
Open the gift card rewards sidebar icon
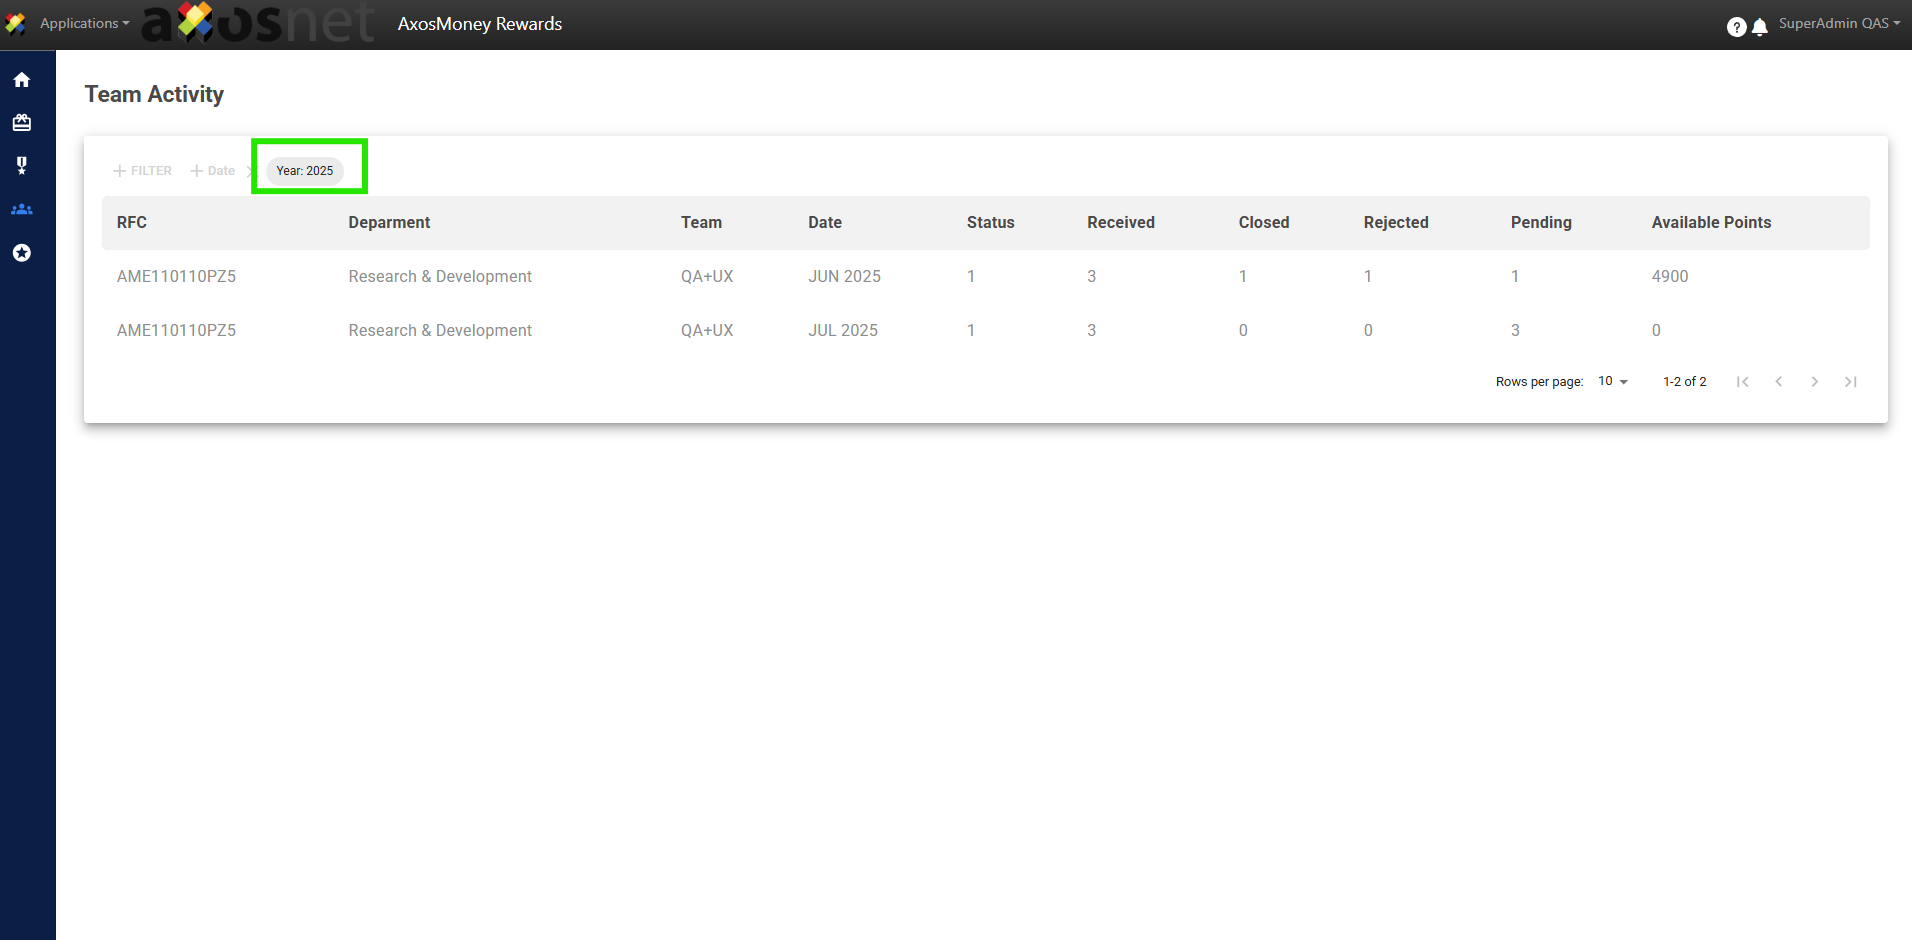(22, 123)
